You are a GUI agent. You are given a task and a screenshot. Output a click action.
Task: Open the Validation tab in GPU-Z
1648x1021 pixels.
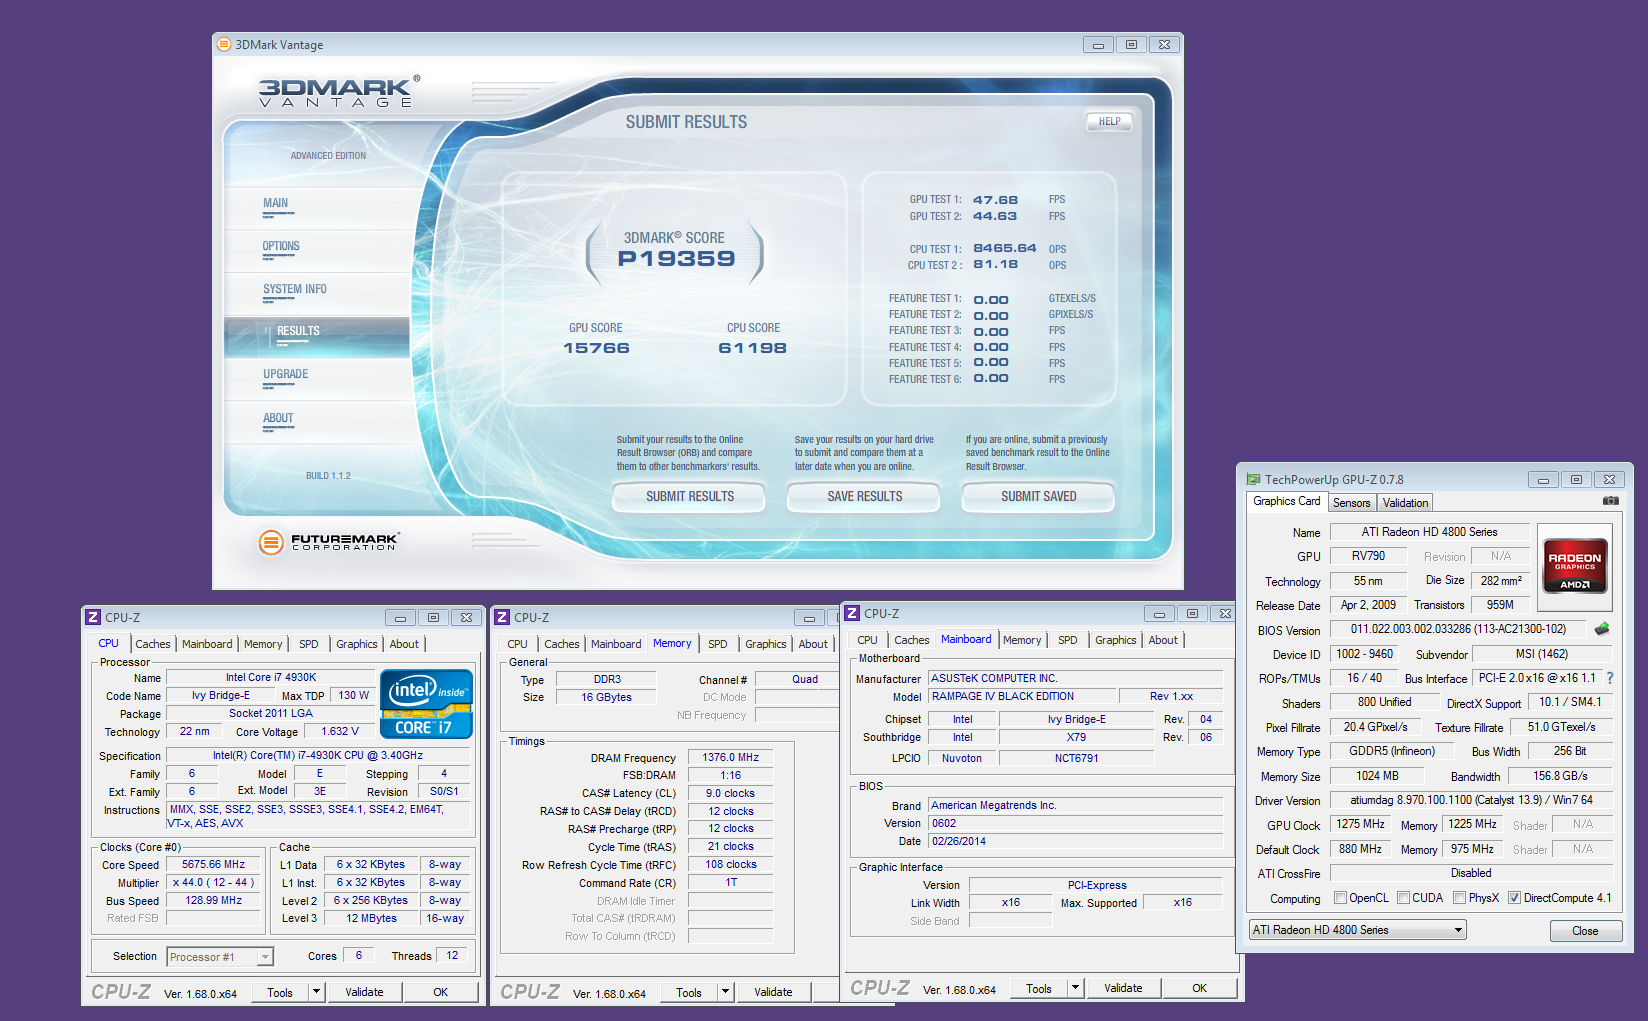[1405, 503]
